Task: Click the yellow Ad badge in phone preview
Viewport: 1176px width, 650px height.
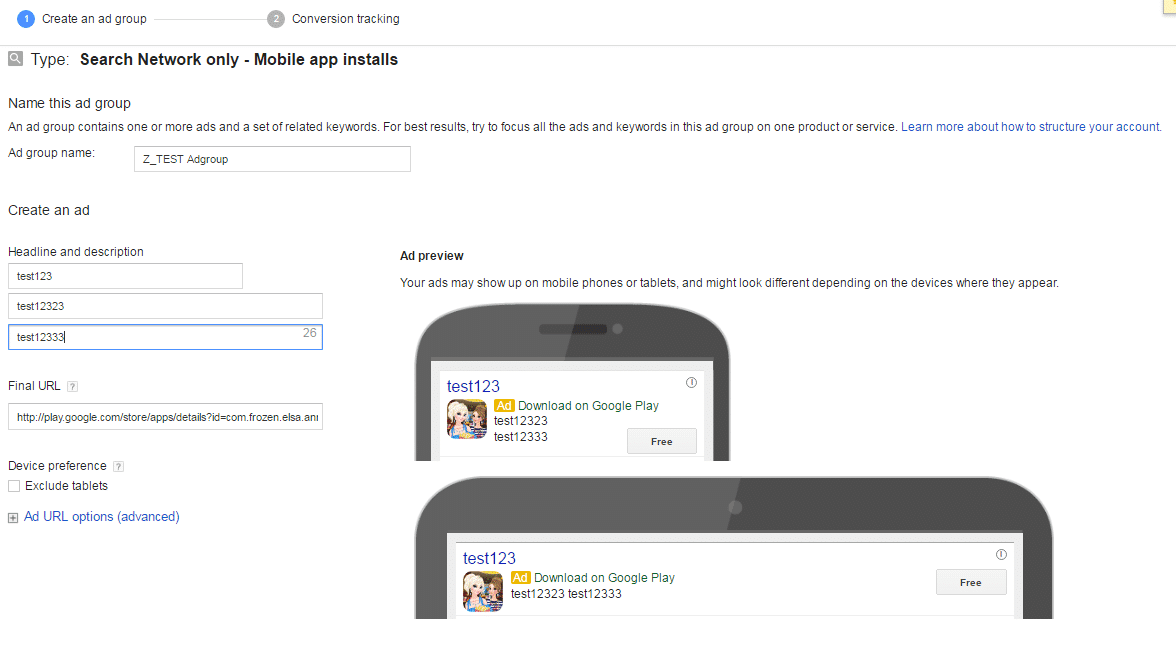Action: [x=504, y=406]
